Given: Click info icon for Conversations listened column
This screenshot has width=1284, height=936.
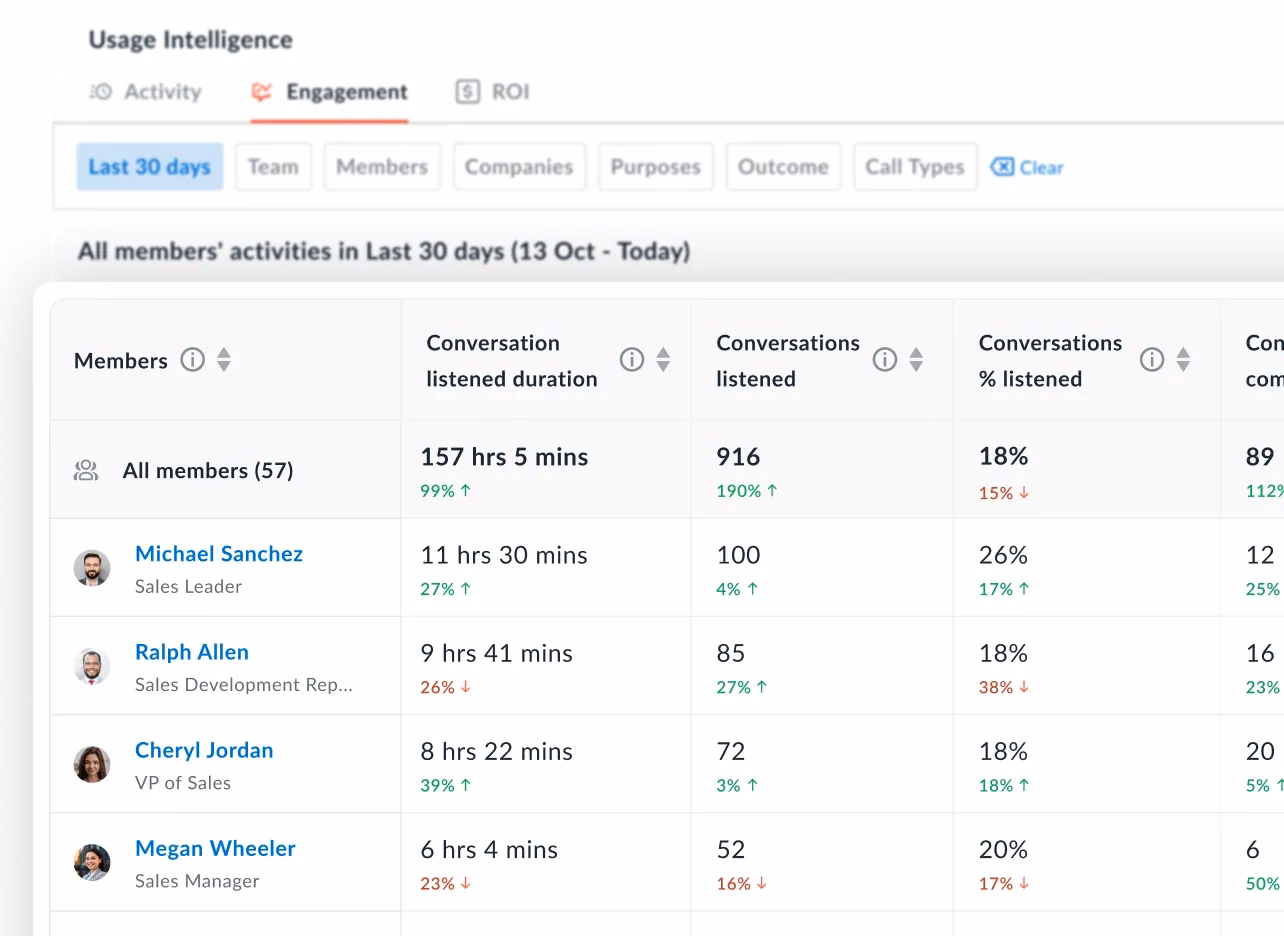Looking at the screenshot, I should pos(885,360).
